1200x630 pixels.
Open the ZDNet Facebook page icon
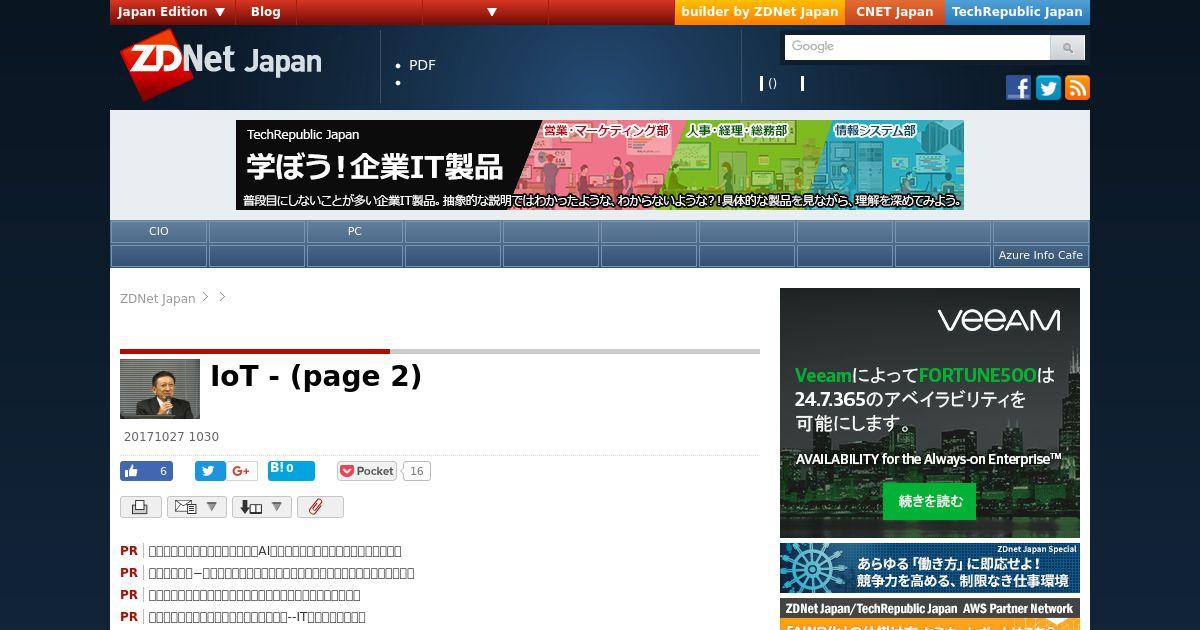point(1018,88)
